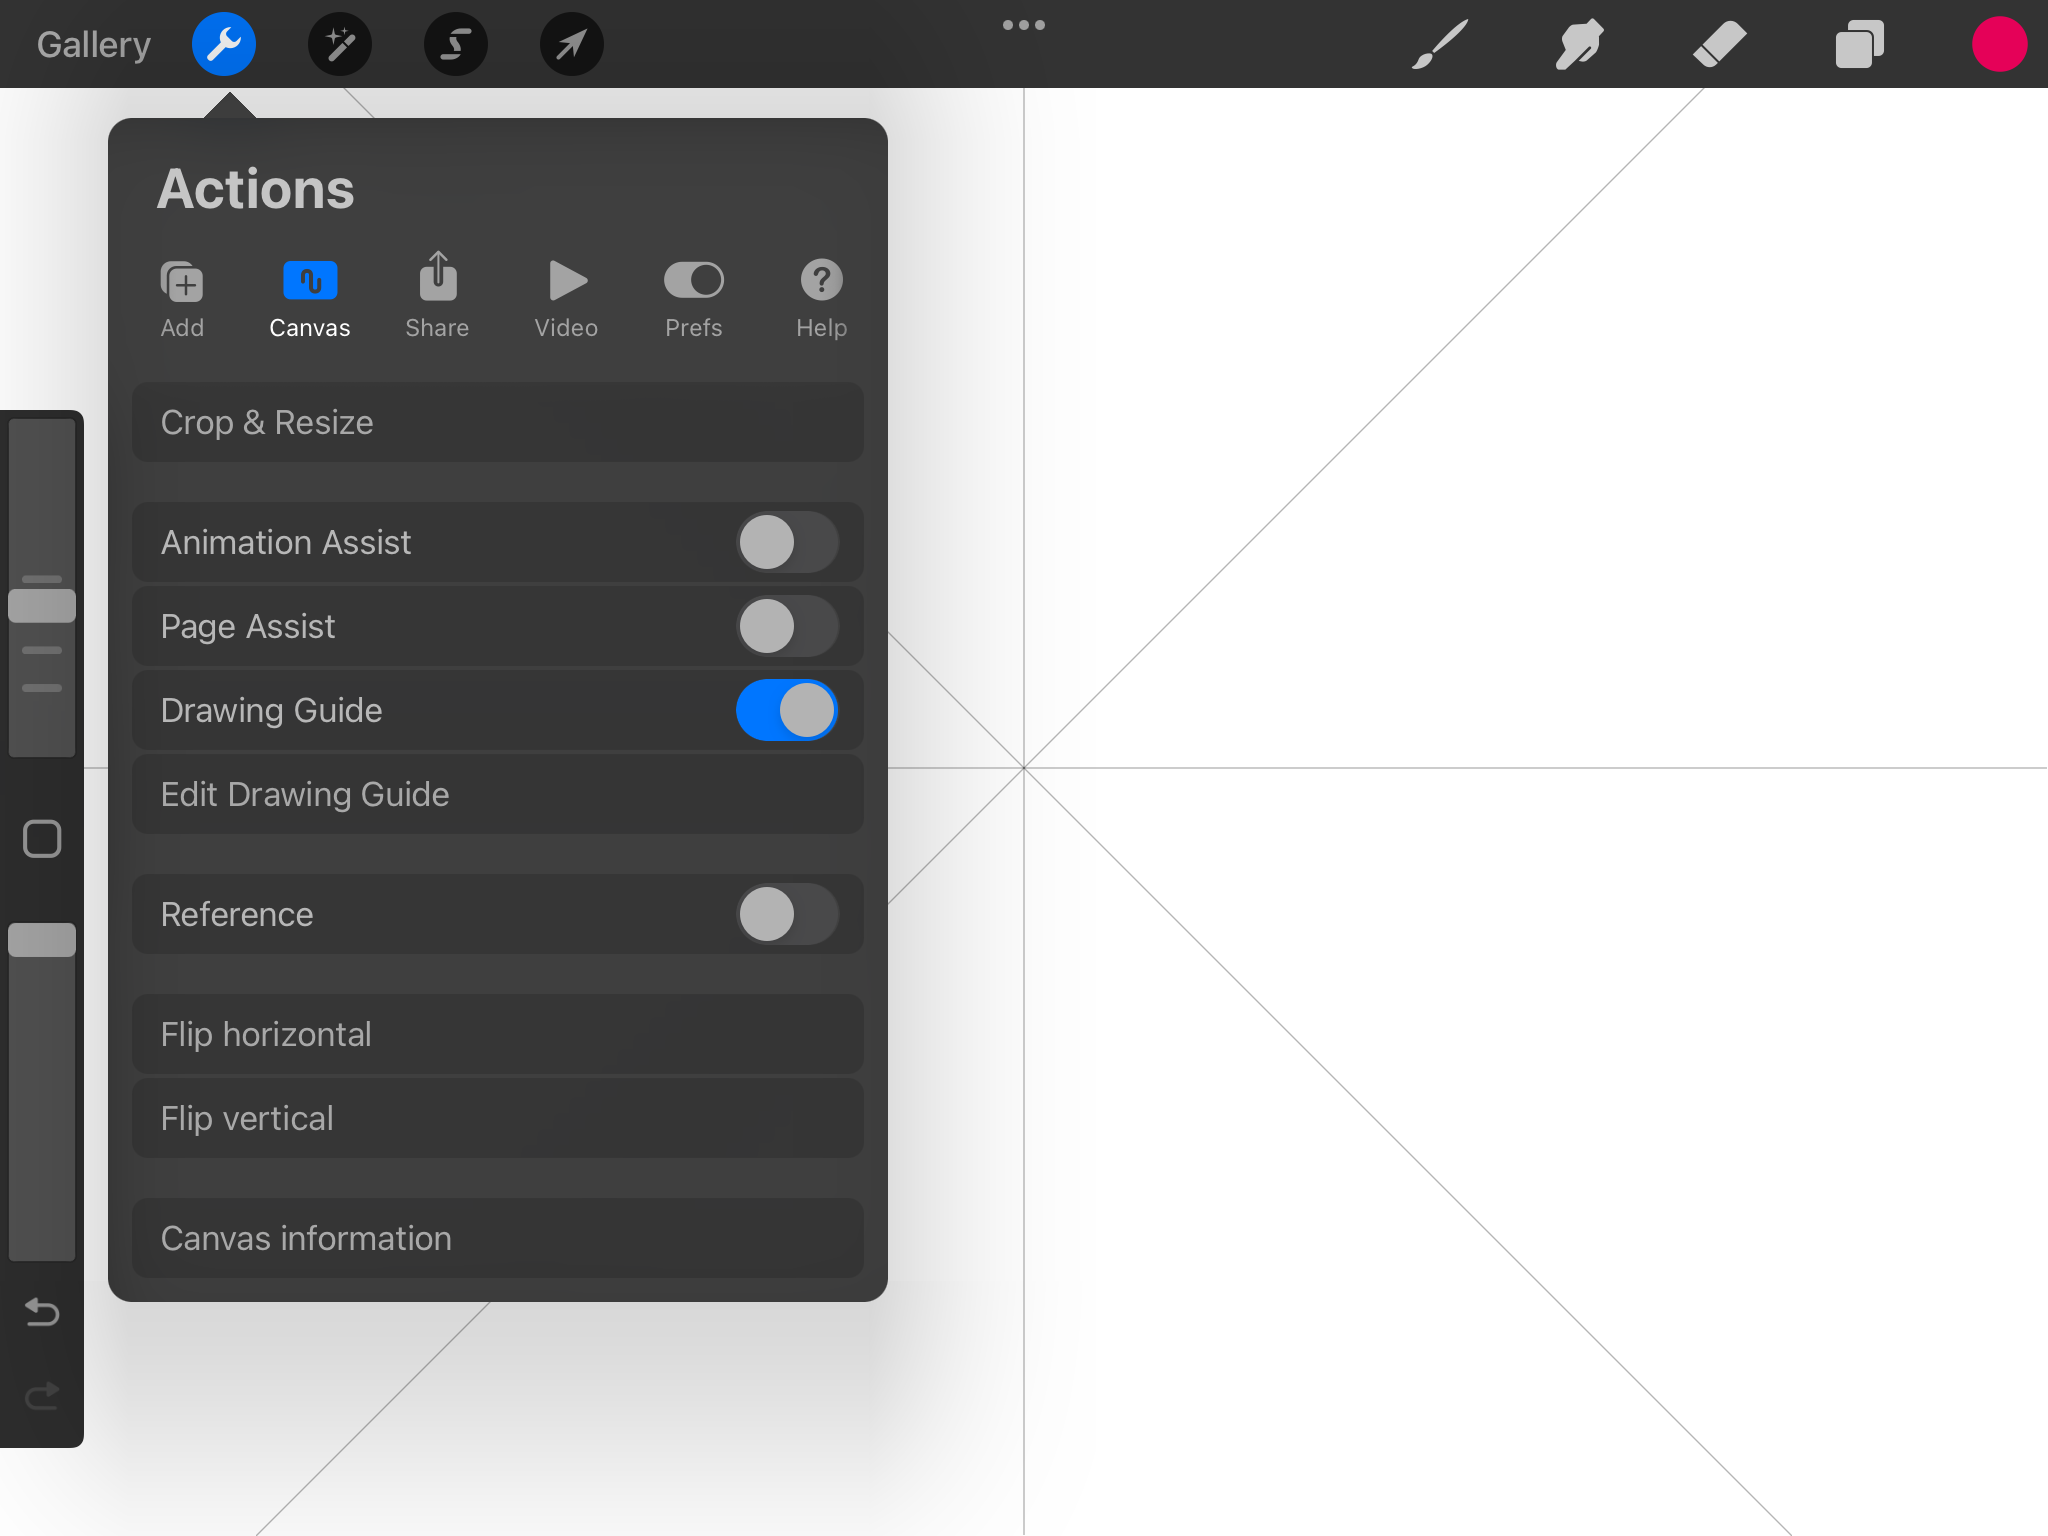Disable the Drawing Guide switch
The width and height of the screenshot is (2048, 1536).
787,710
